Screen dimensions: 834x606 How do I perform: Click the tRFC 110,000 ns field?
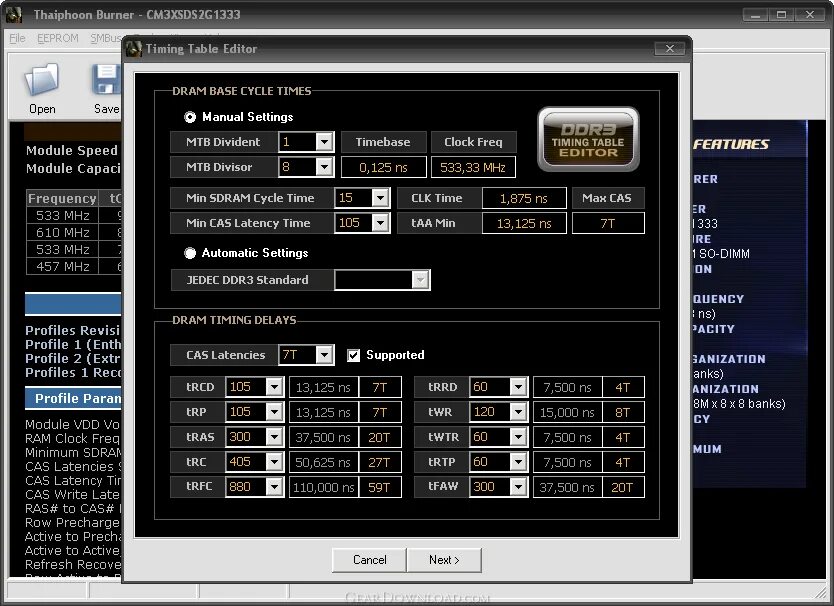[323, 487]
